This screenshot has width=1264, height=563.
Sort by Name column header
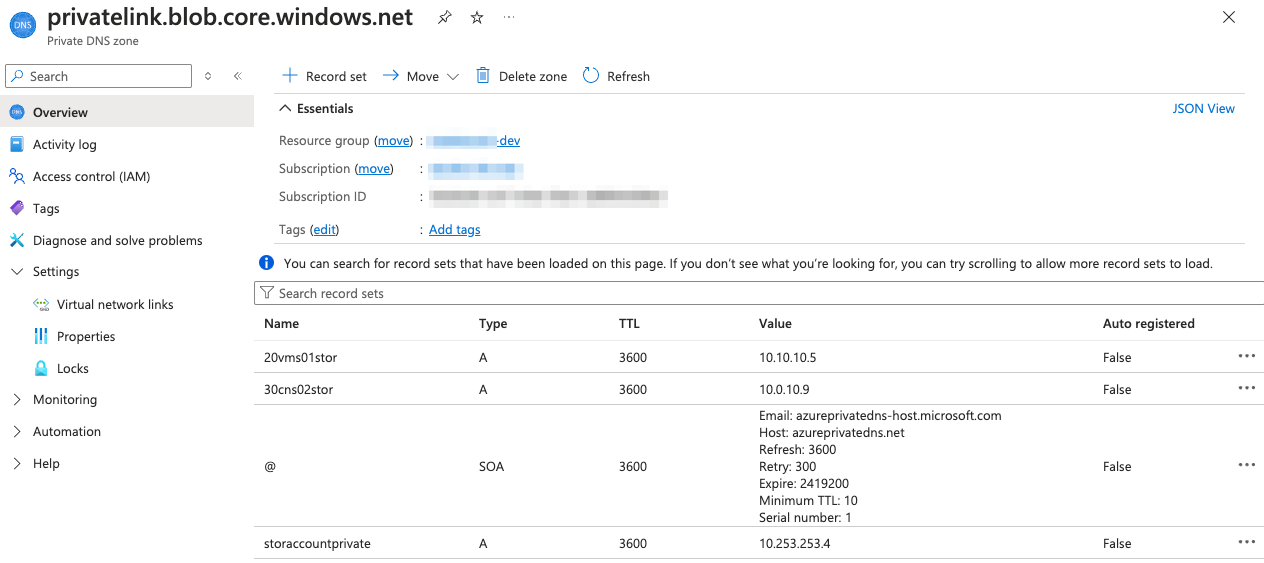(x=281, y=323)
